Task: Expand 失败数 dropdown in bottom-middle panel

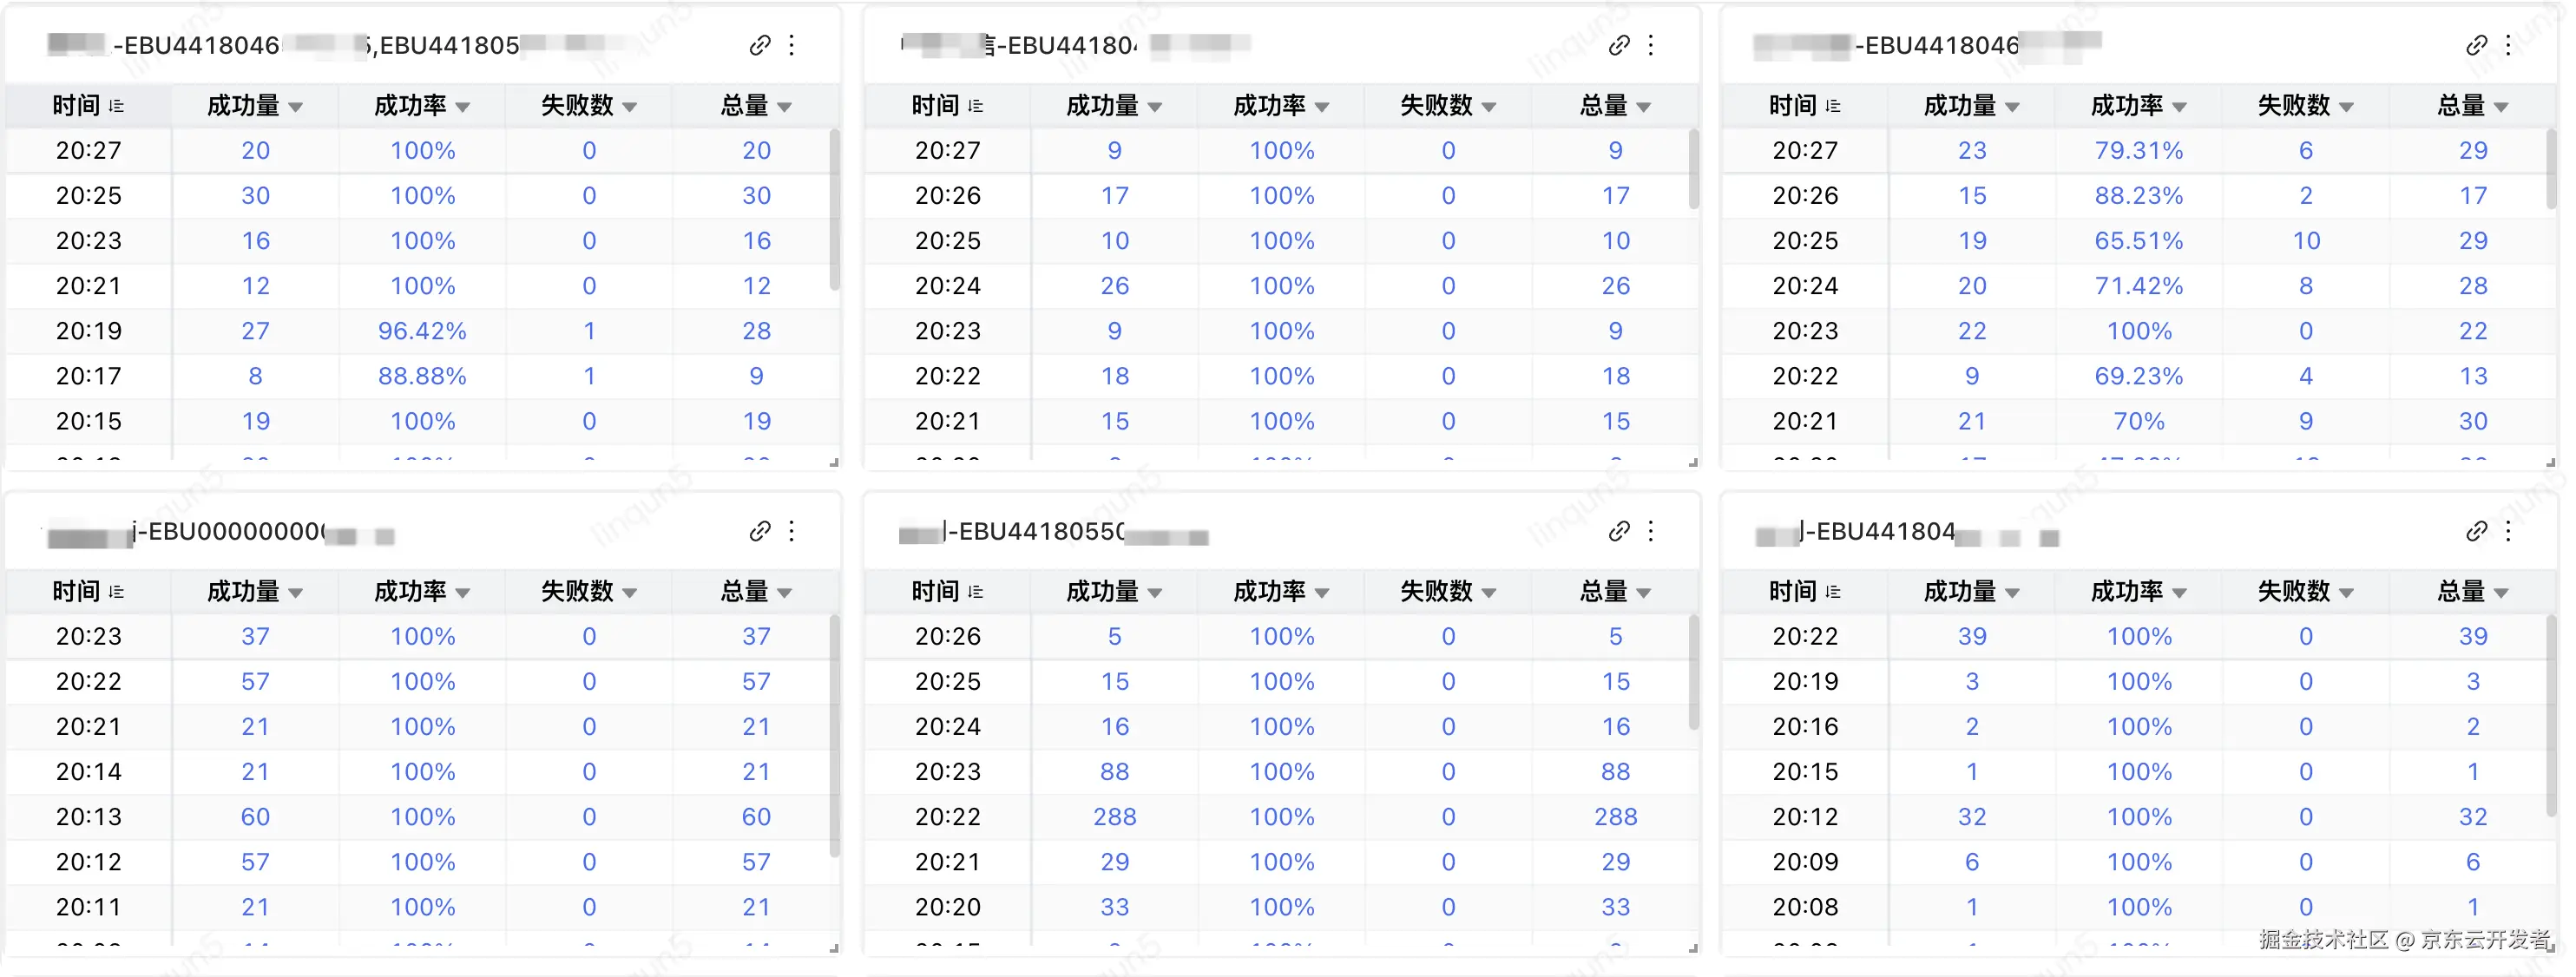Action: (1489, 593)
